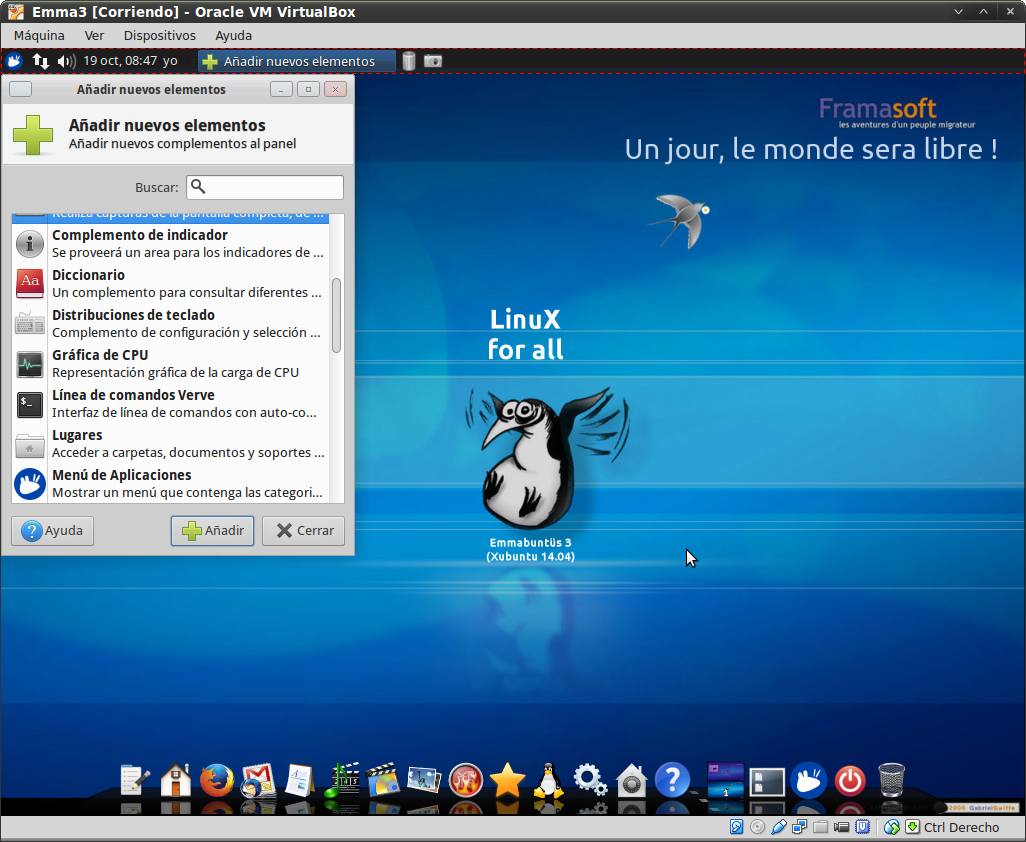Click the yellow star icon in dock

coord(507,780)
